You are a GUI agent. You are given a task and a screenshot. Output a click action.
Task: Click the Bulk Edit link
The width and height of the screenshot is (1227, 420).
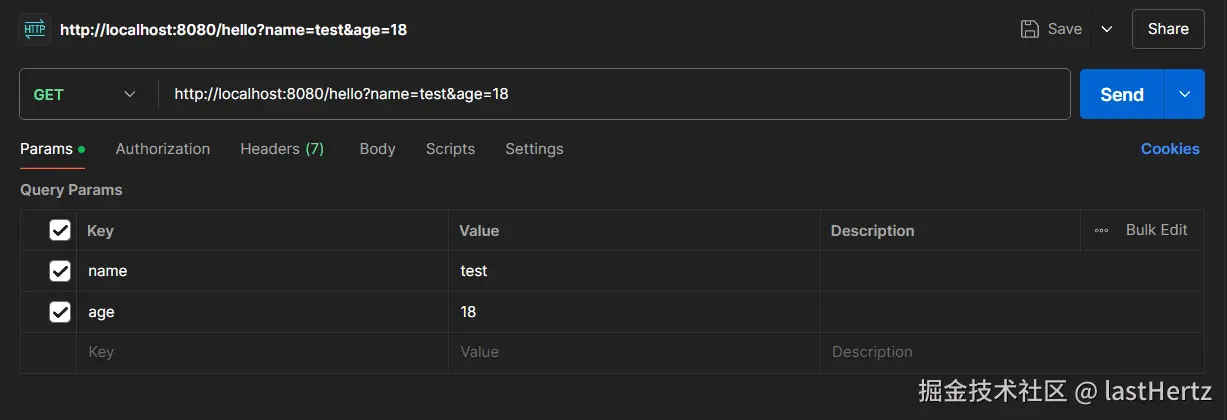1156,230
